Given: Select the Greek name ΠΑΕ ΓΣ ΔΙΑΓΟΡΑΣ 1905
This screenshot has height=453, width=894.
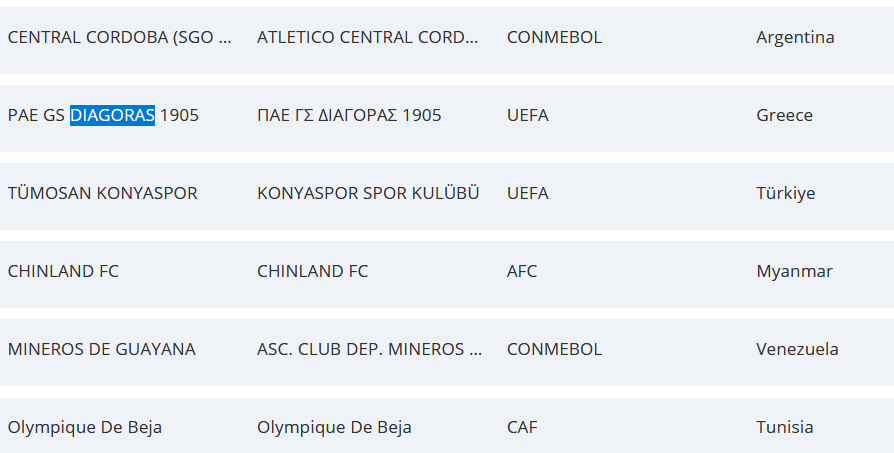Looking at the screenshot, I should (x=349, y=115).
